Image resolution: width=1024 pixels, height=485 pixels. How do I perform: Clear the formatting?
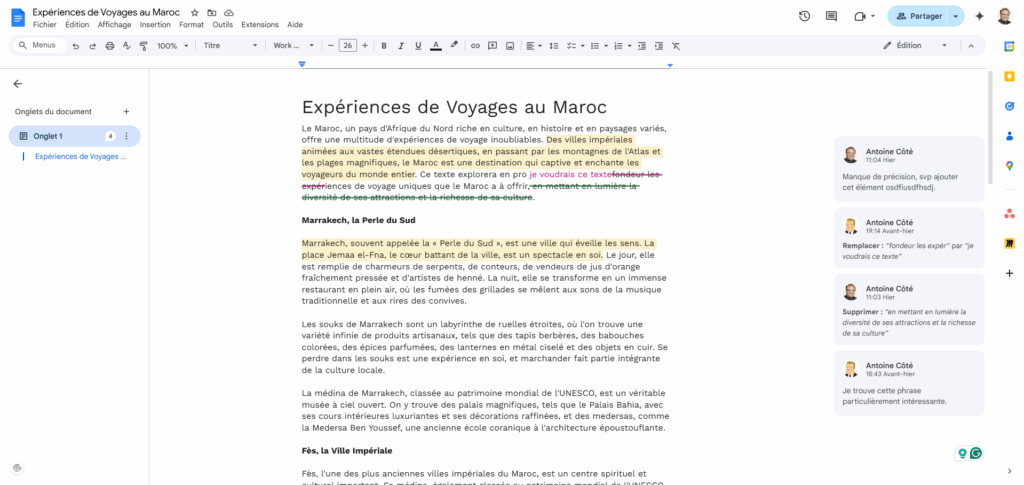tap(676, 46)
